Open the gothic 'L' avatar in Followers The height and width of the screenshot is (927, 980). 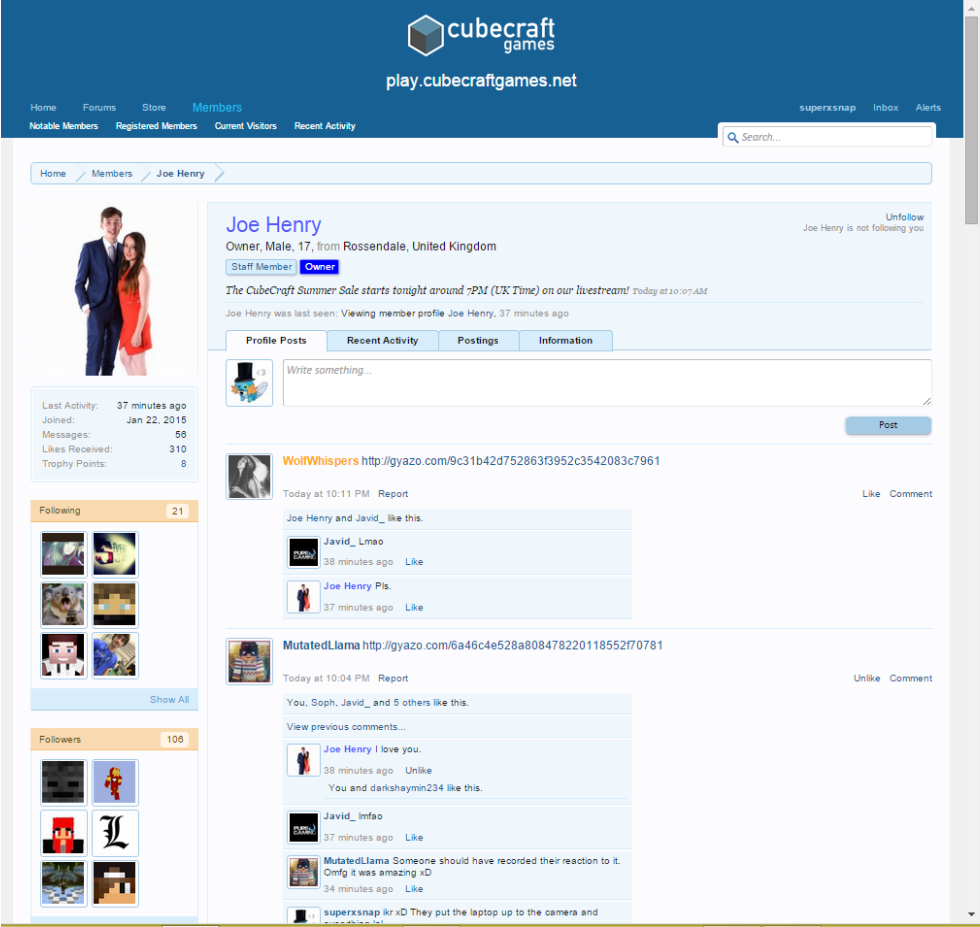114,833
